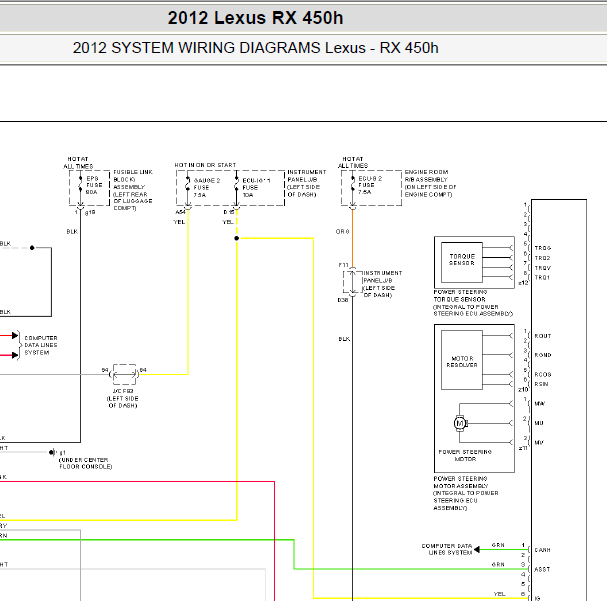The height and width of the screenshot is (601, 607).
Task: Click the TRQ2 terminal label
Action: click(542, 258)
